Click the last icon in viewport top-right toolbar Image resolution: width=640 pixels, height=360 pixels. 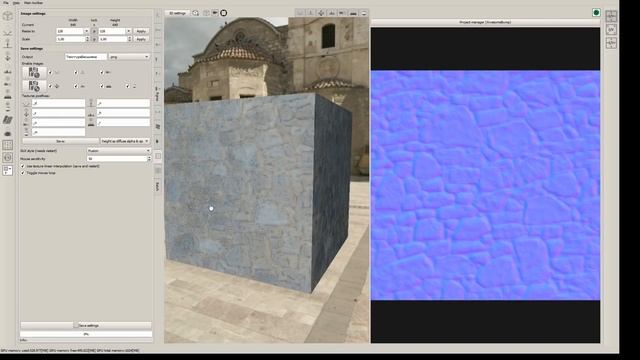click(364, 13)
